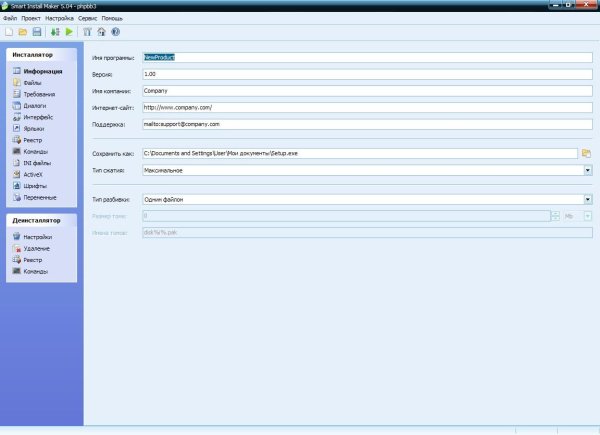Viewport: 600px width, 435px height.
Task: Click the Mb unit dropdown arrow
Action: 588,216
